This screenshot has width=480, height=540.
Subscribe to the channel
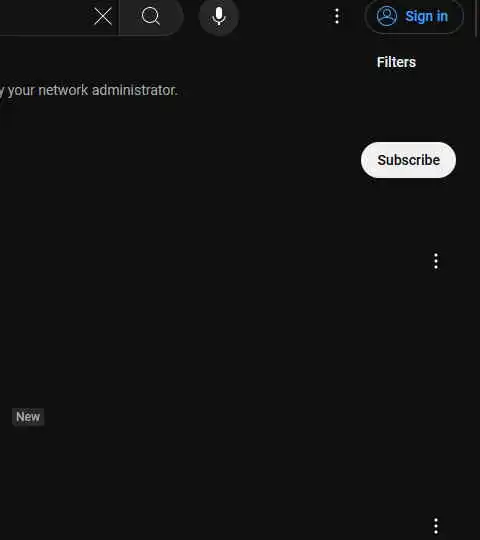click(408, 160)
